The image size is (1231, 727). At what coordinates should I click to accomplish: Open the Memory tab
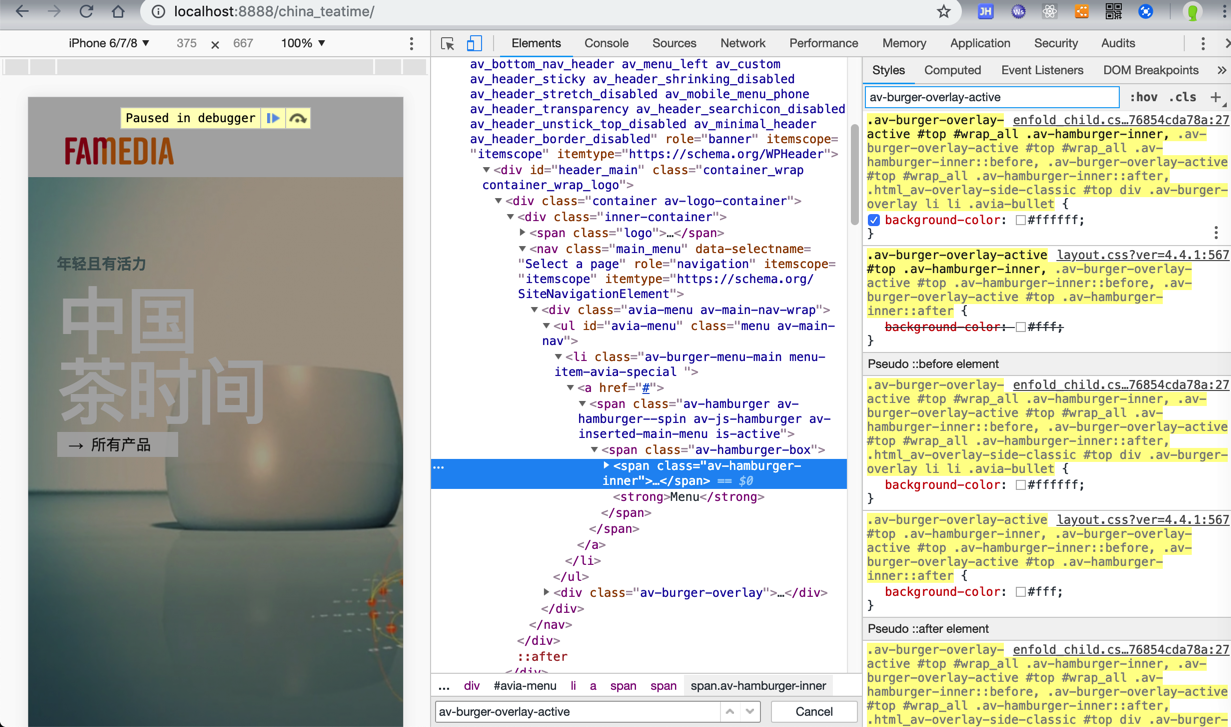coord(904,44)
